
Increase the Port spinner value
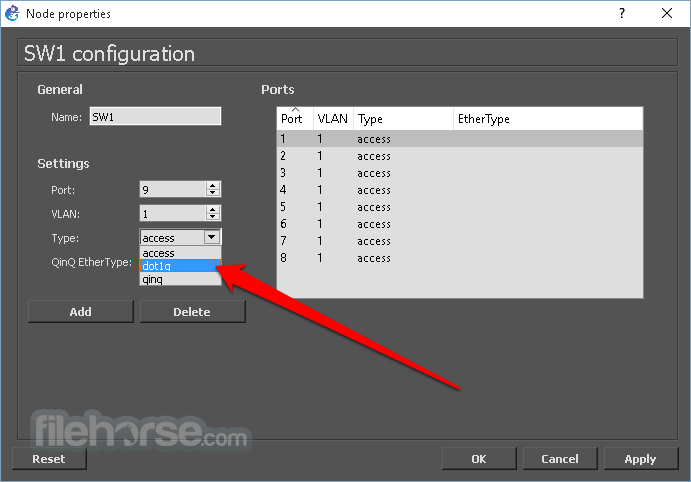[x=212, y=185]
